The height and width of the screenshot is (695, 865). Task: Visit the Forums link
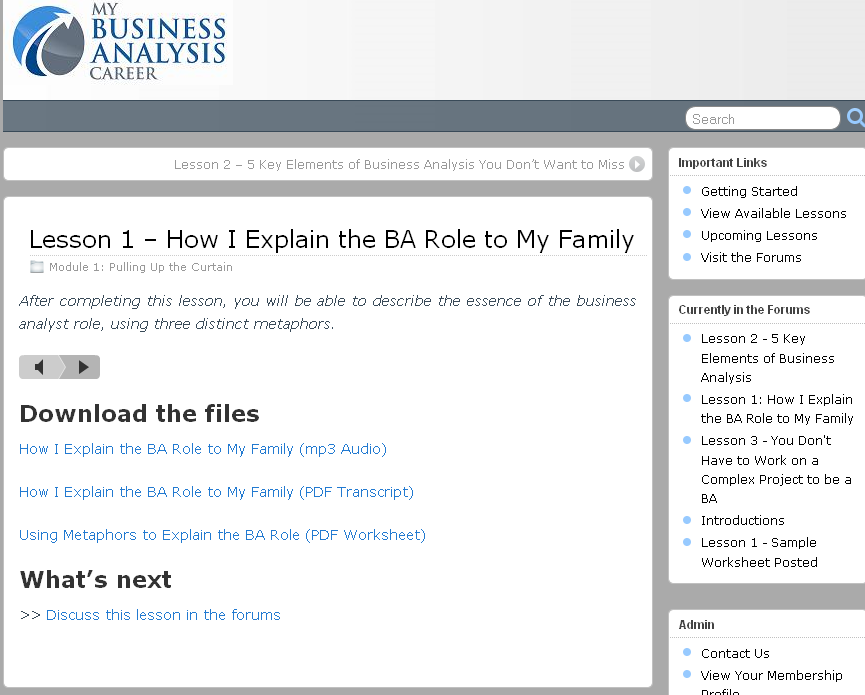(751, 257)
